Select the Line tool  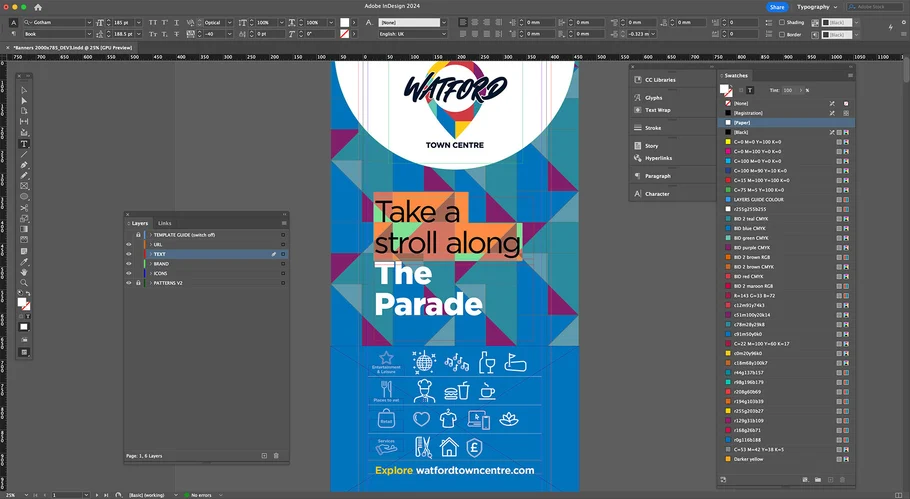pos(24,155)
